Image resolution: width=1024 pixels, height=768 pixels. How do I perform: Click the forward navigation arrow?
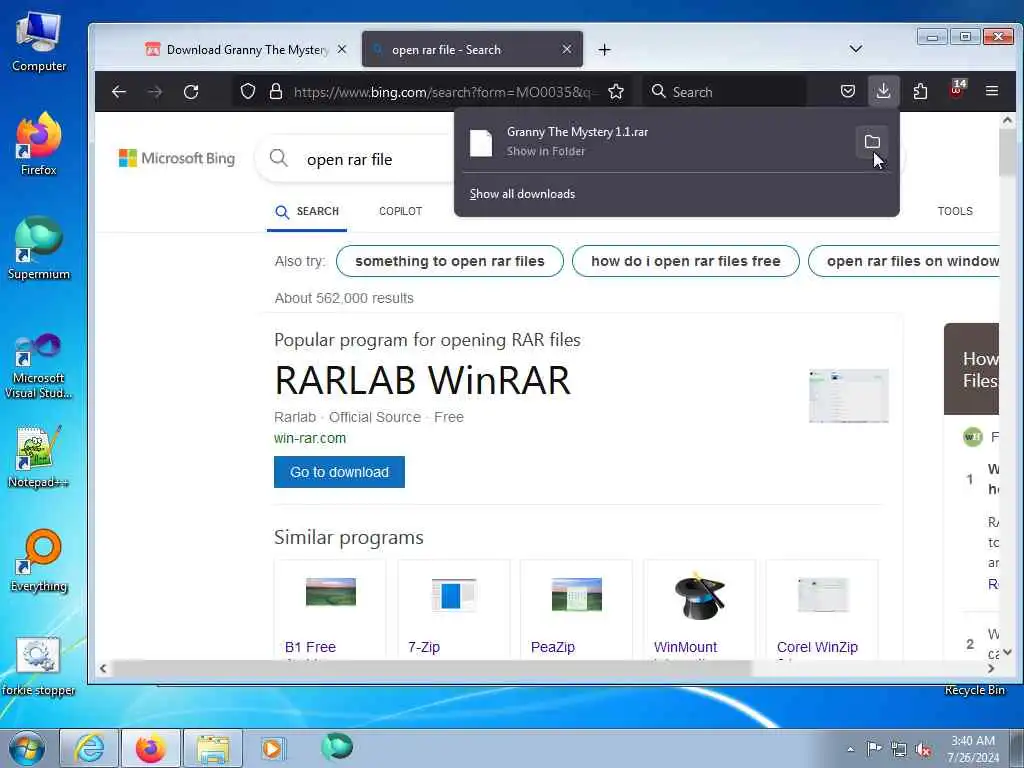155,91
